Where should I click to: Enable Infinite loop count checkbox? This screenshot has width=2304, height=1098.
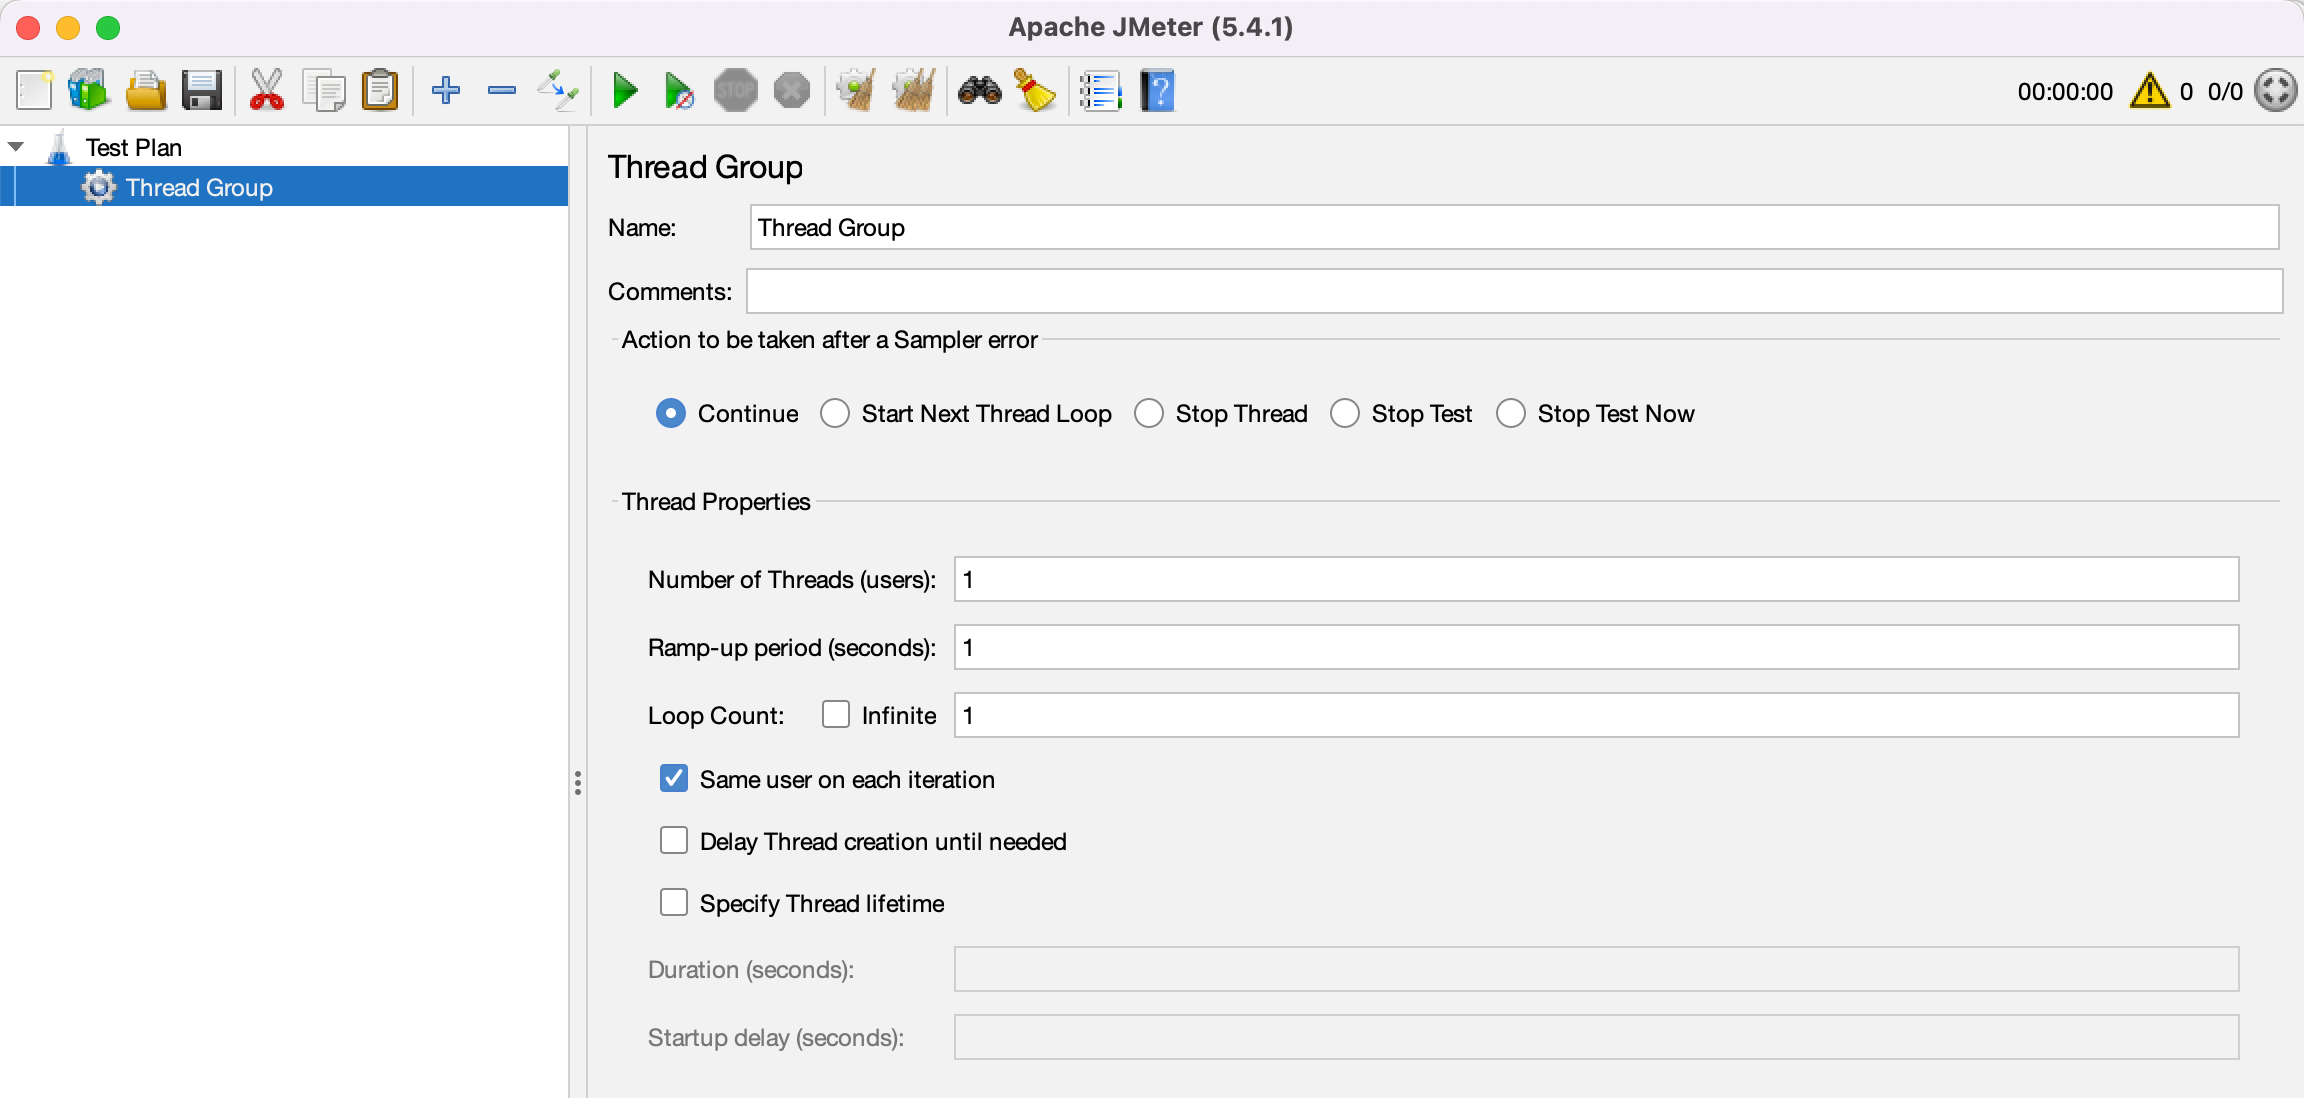tap(836, 714)
